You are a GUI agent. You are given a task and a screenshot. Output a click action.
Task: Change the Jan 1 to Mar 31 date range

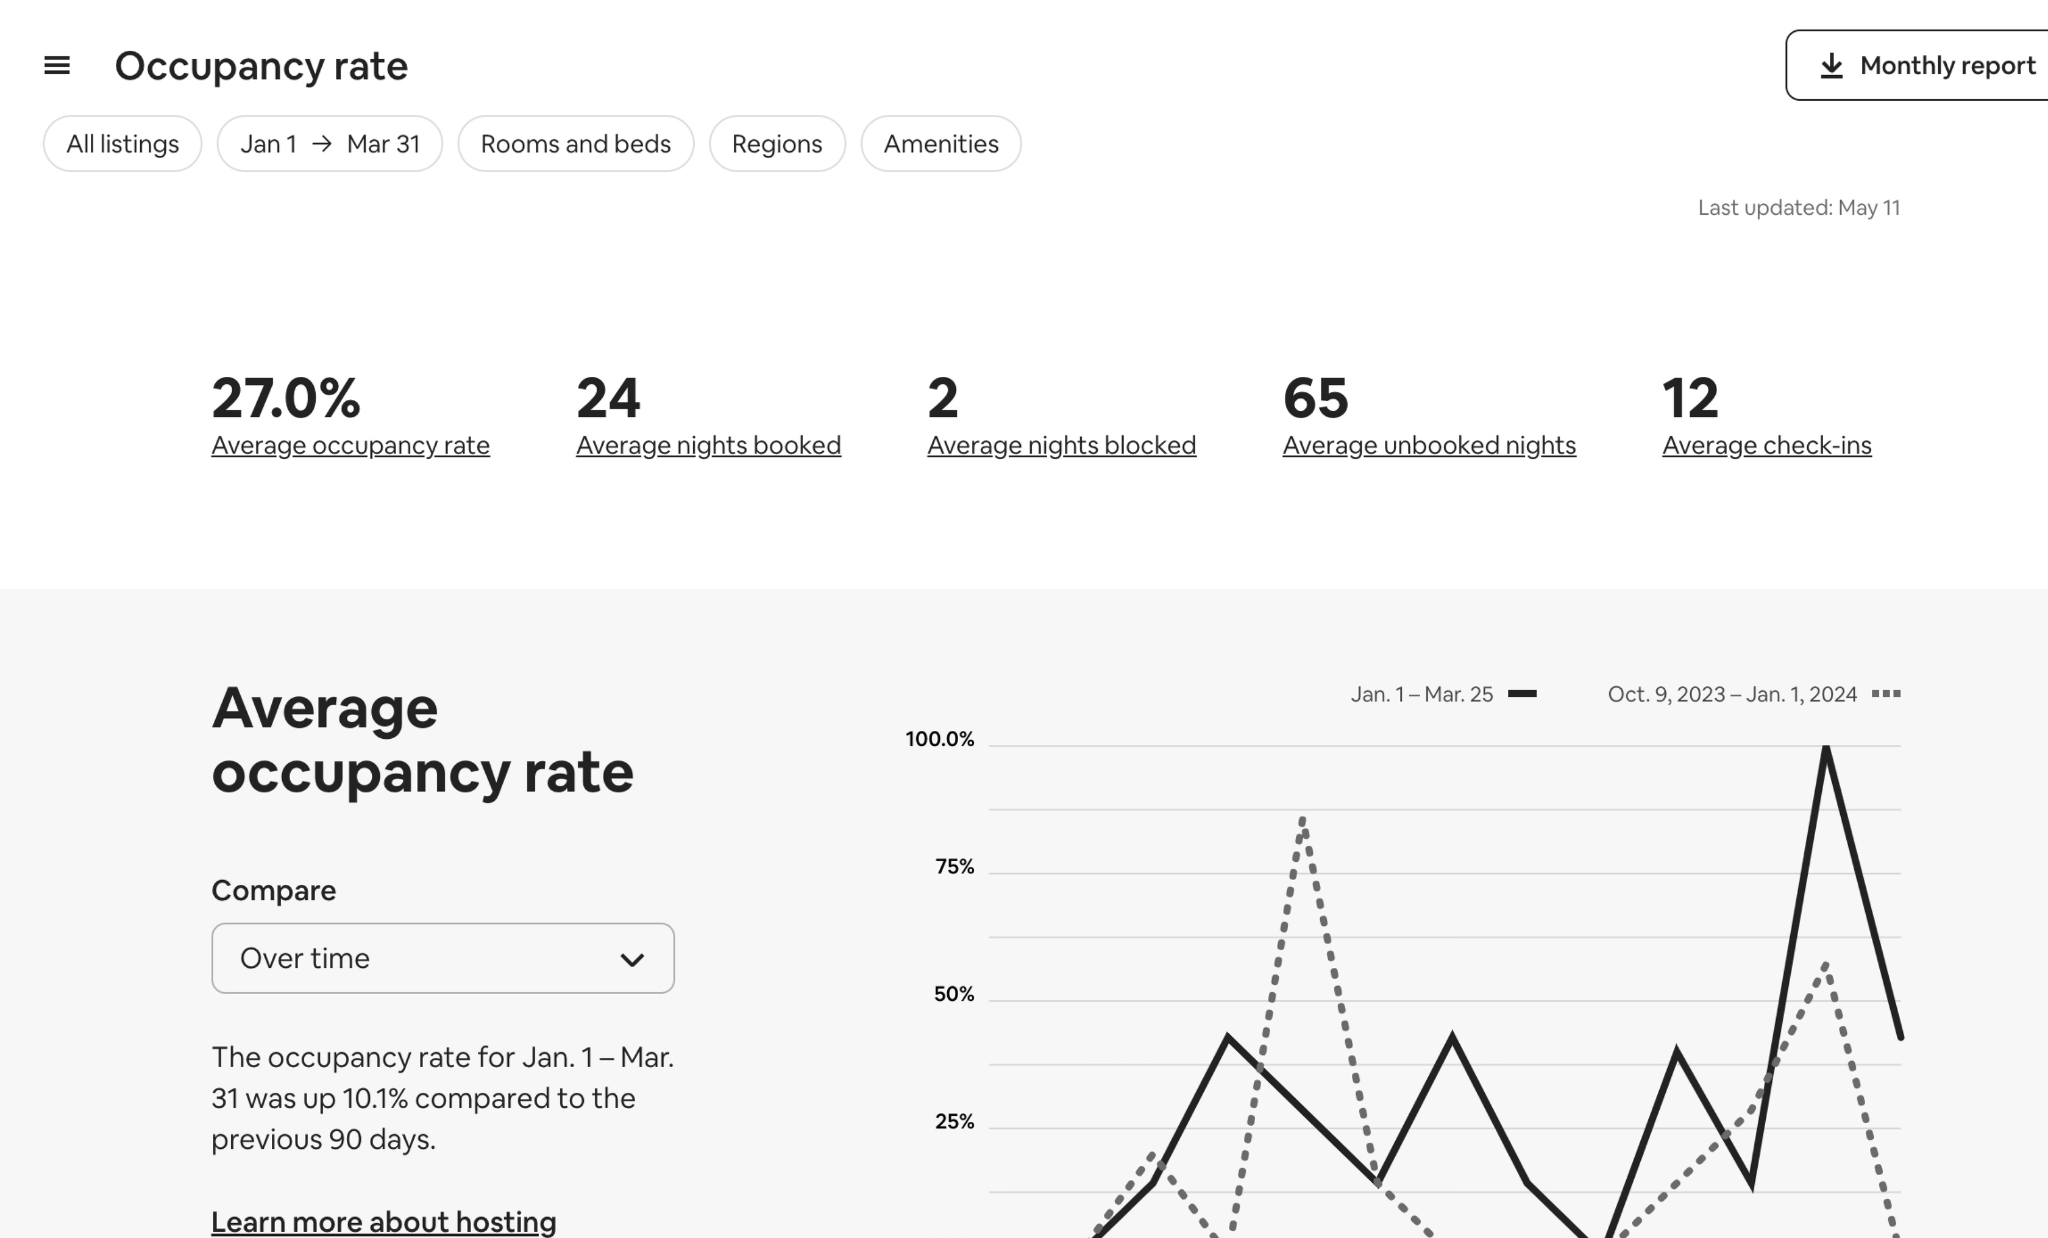coord(330,144)
